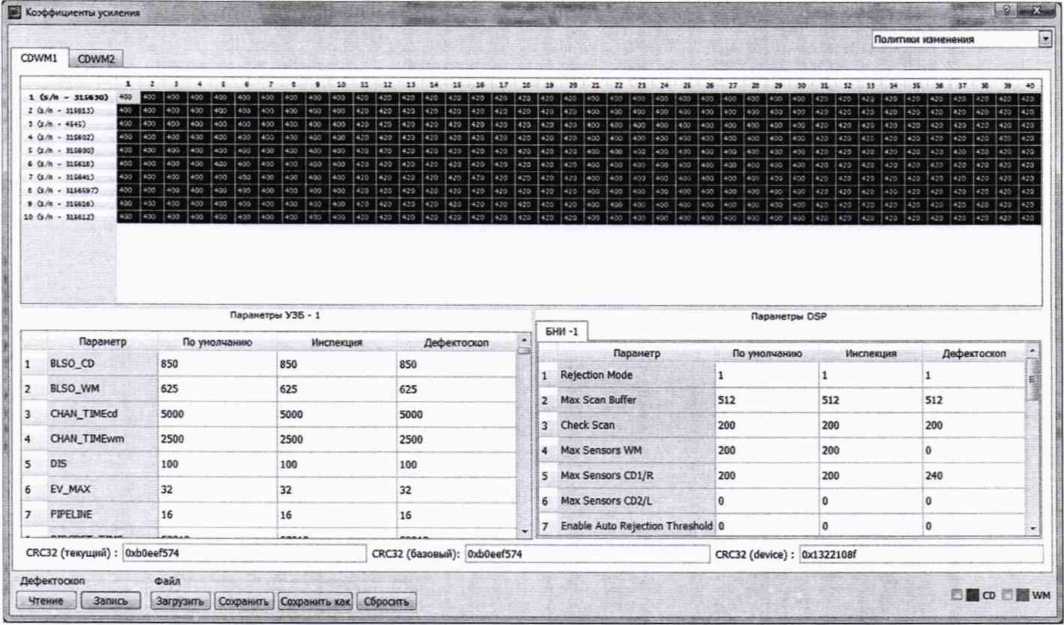
Task: Click the Сбросить button
Action: (386, 601)
